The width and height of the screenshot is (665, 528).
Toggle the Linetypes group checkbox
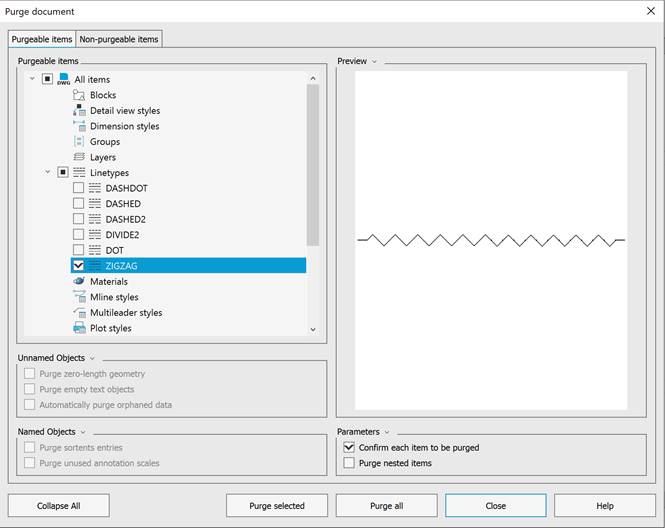[63, 172]
